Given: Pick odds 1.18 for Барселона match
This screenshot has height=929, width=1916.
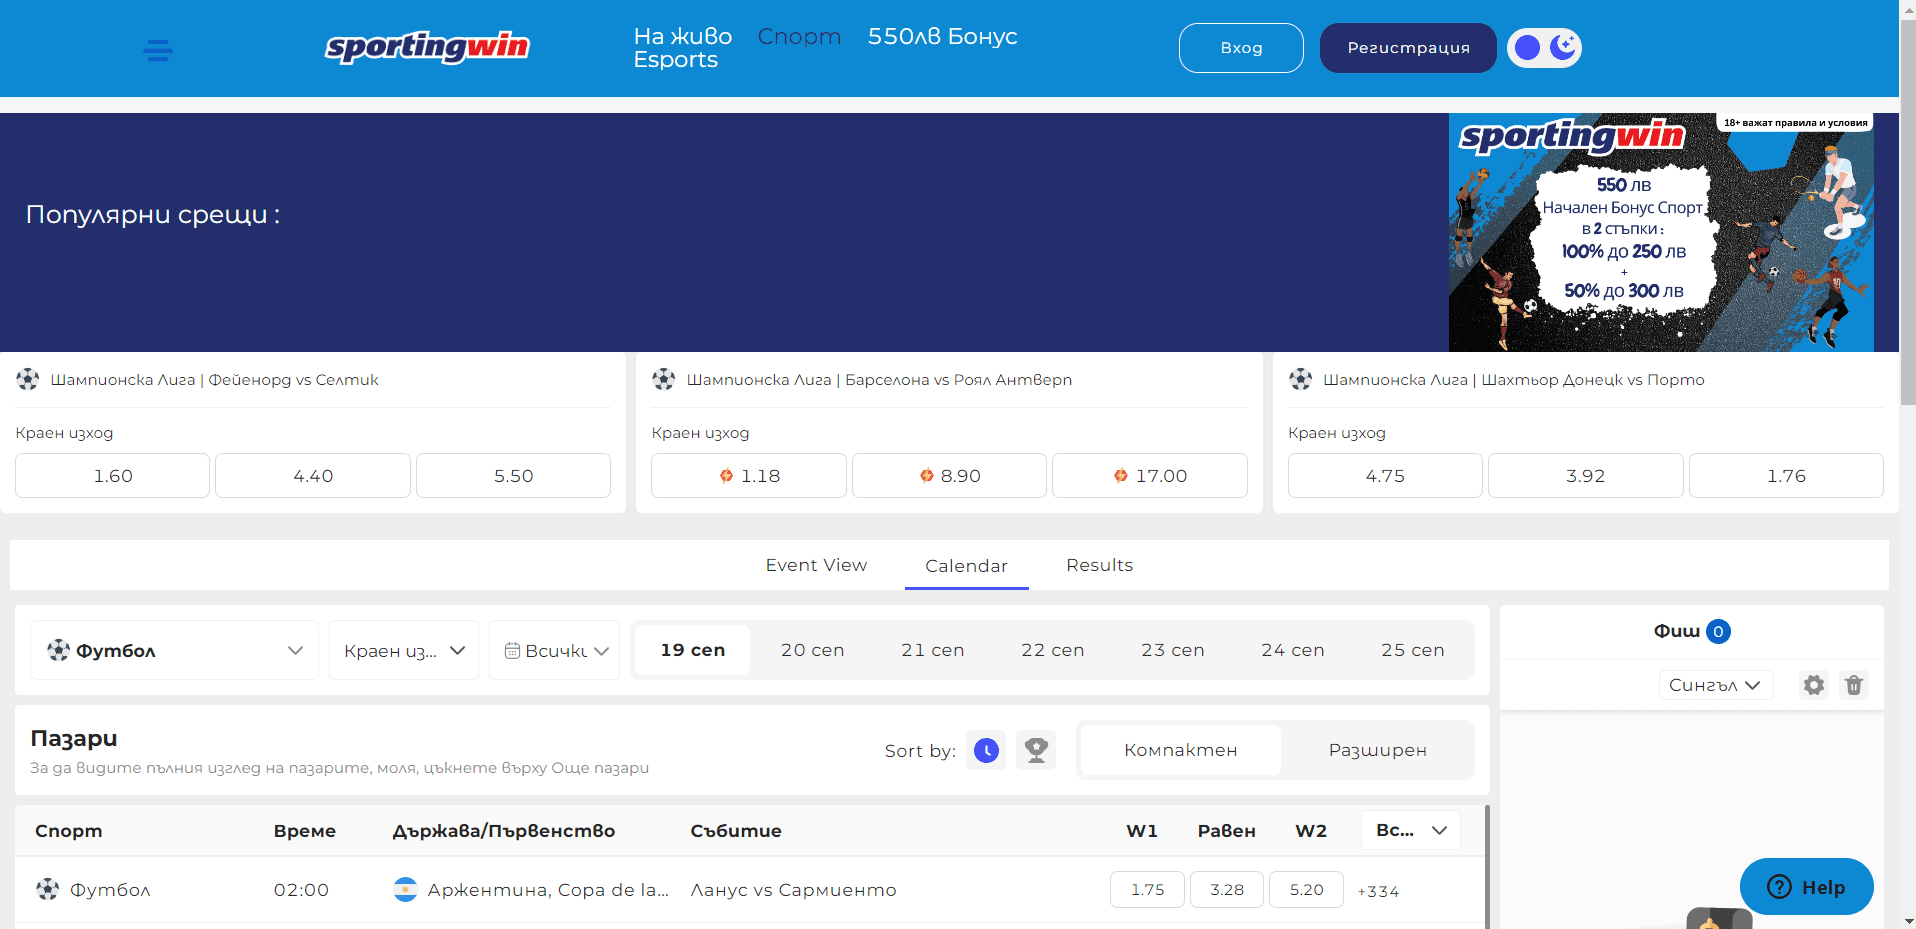Looking at the screenshot, I should point(749,476).
